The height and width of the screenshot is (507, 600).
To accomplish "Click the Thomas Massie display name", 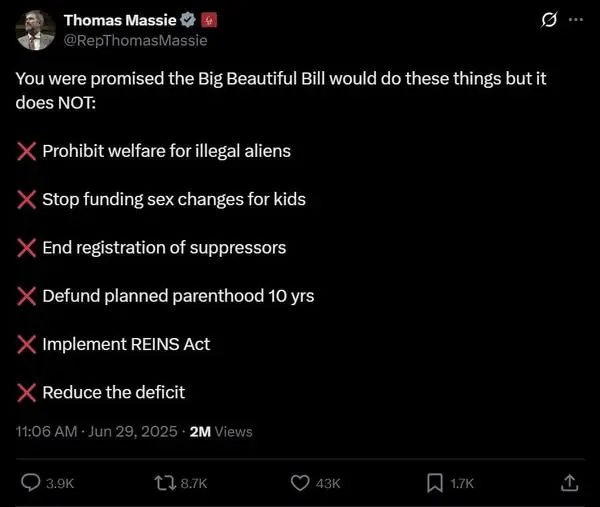I will pos(120,20).
